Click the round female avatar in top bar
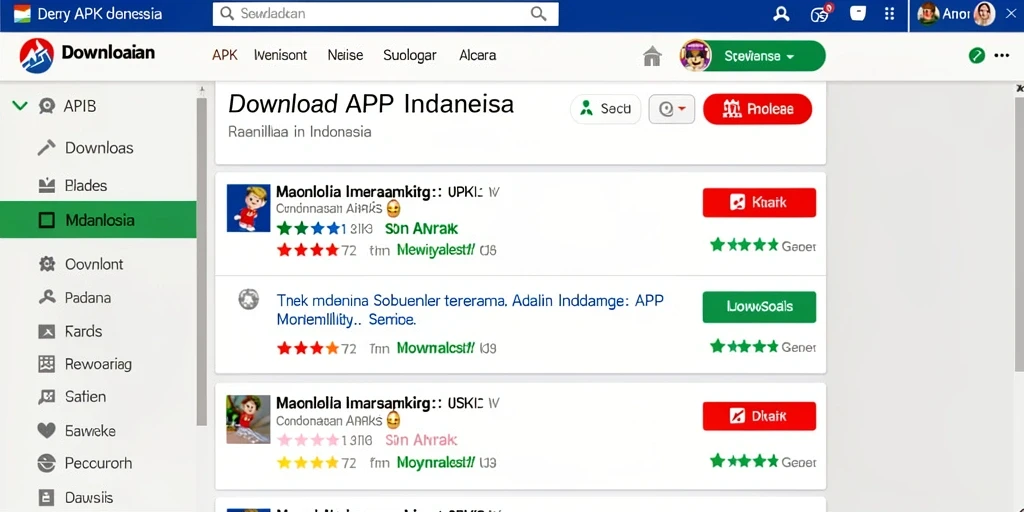Screen dimensions: 1024x512 [x=984, y=14]
